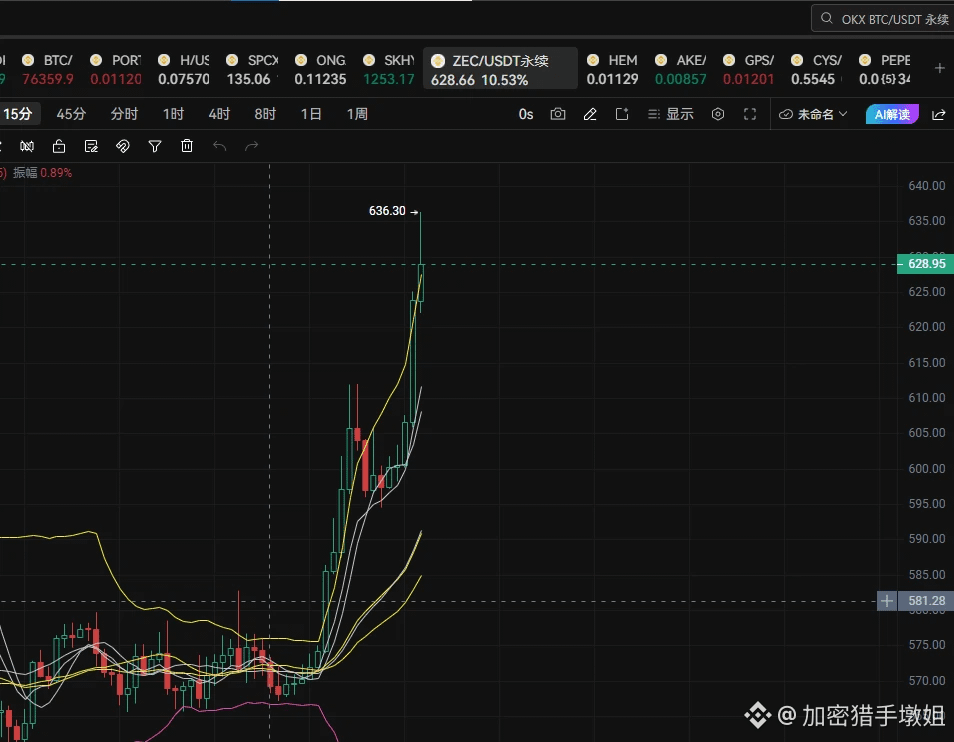Open the PEPE ticker tab
Viewport: 954px width, 742px height.
point(885,69)
